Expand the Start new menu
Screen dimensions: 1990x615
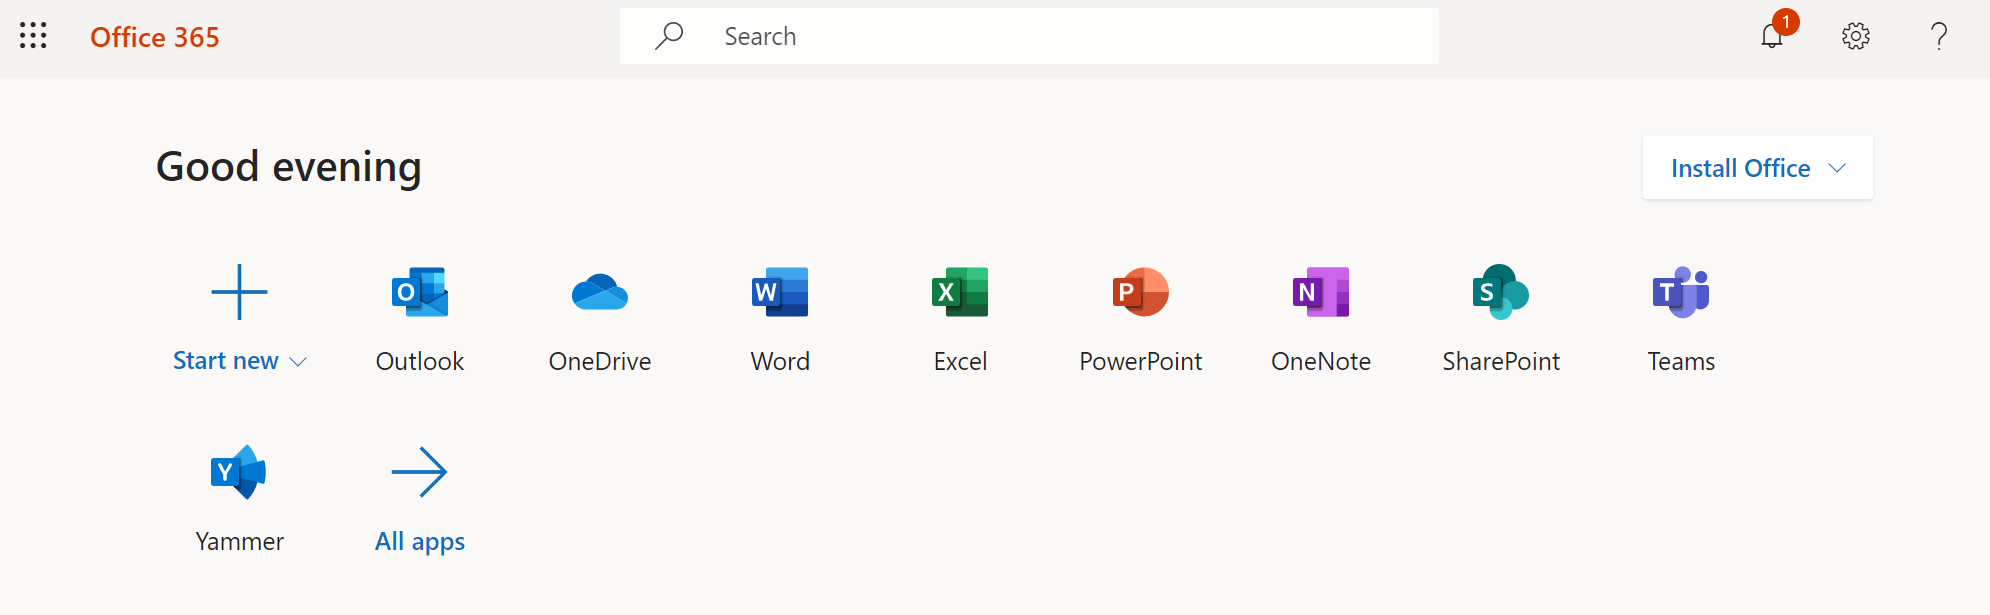(x=240, y=361)
